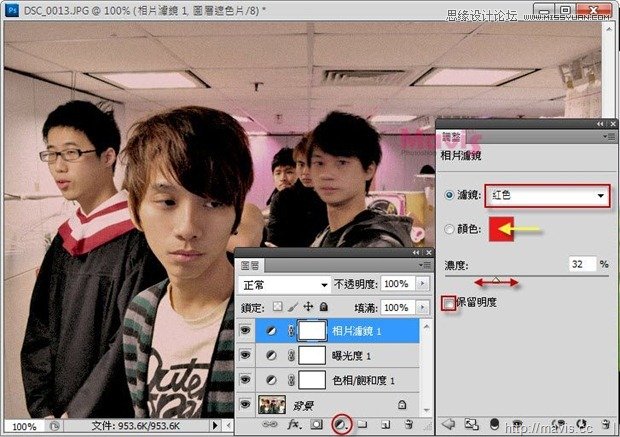The image size is (620, 437).
Task: Close the Layers panel
Action: coord(429,252)
